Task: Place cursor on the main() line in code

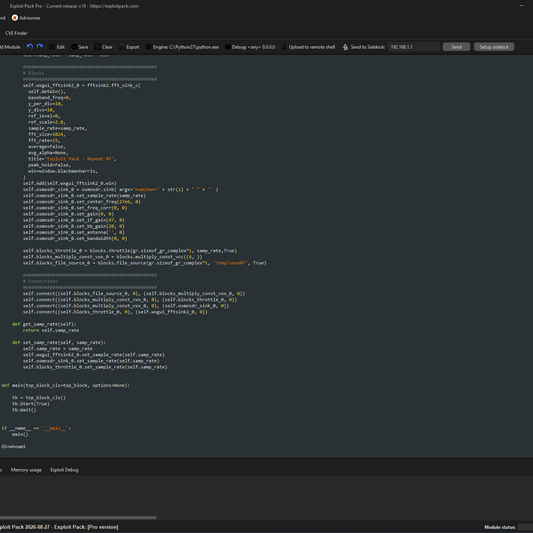Action: click(20, 434)
